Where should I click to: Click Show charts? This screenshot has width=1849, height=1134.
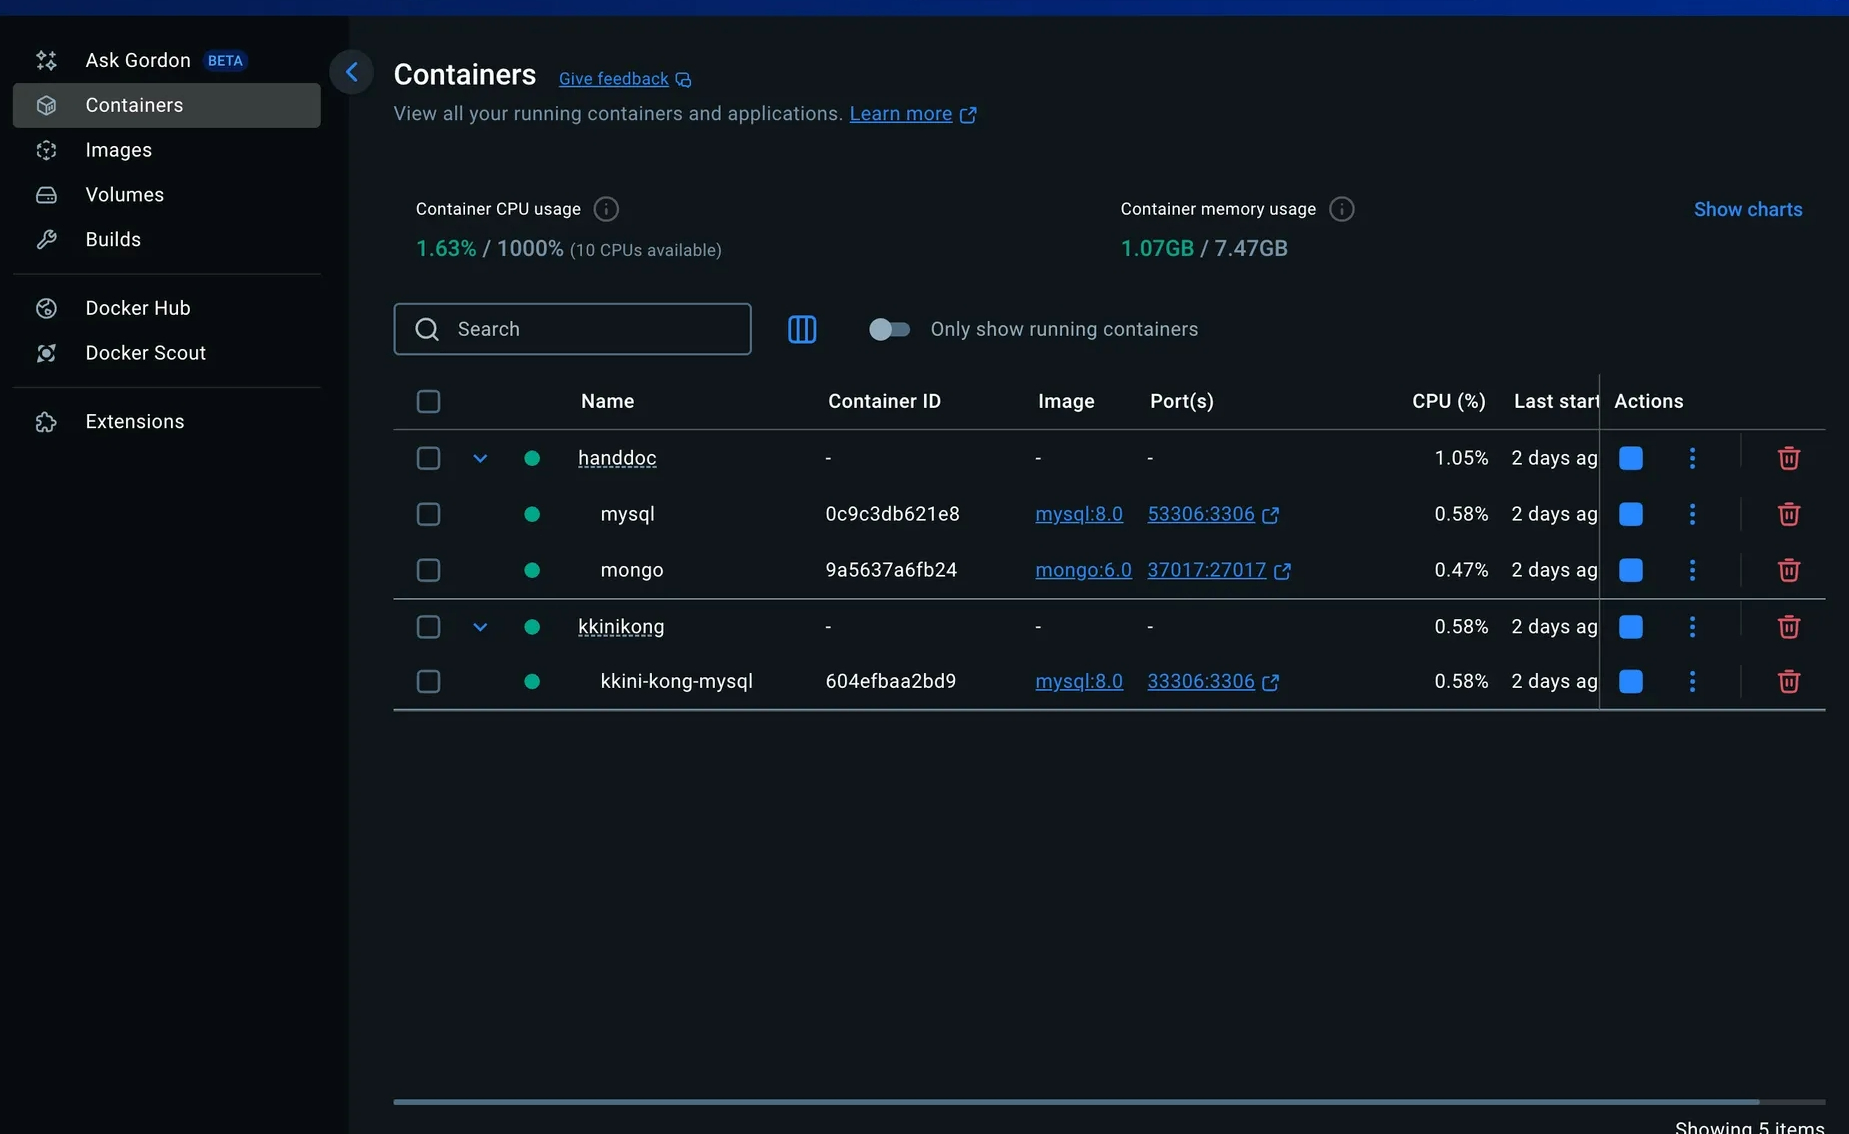(x=1748, y=209)
